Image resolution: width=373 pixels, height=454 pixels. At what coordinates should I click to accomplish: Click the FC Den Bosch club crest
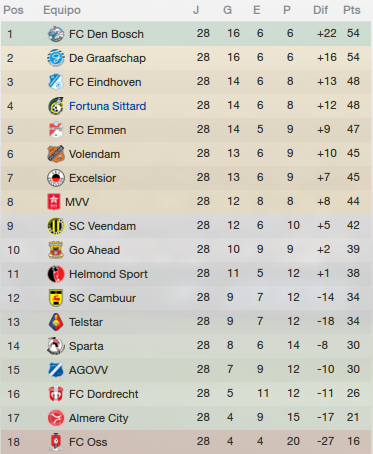(x=56, y=34)
